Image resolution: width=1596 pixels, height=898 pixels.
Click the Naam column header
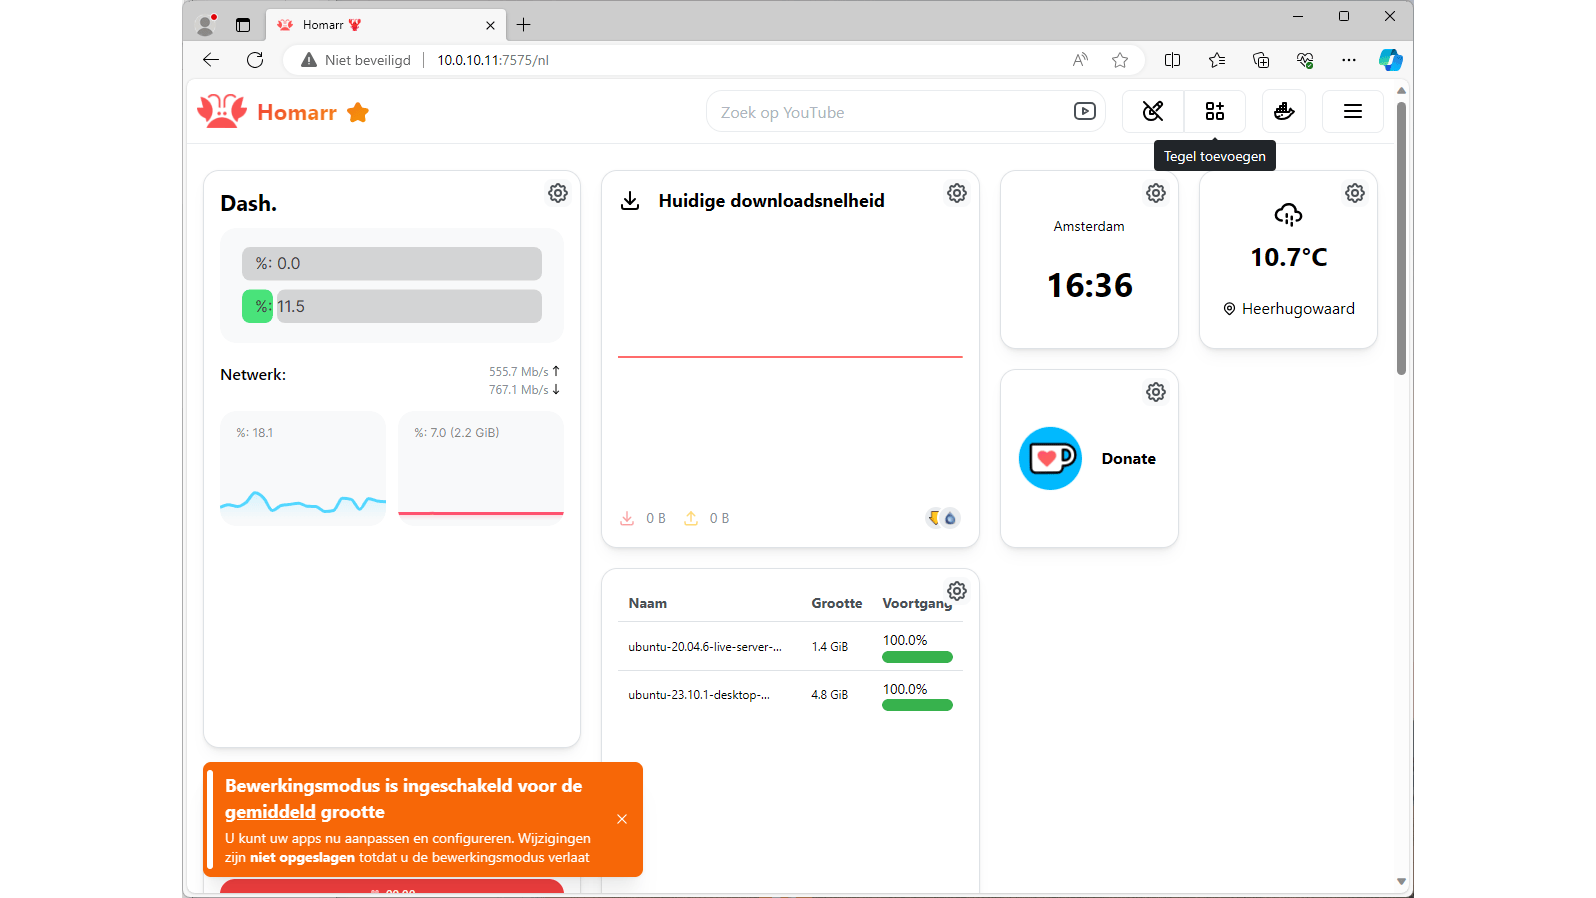point(648,603)
